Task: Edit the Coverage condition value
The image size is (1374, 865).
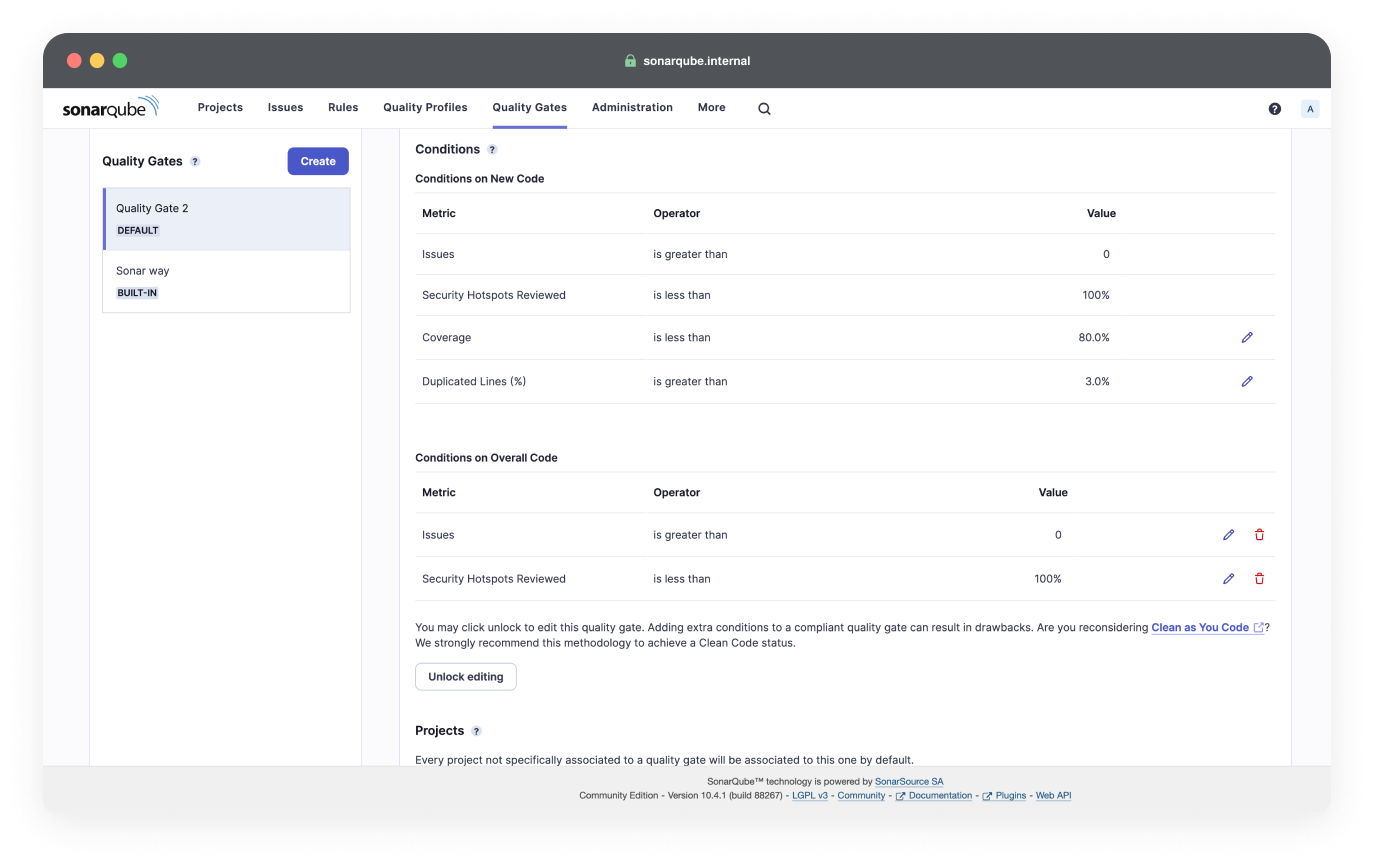Action: click(x=1247, y=337)
